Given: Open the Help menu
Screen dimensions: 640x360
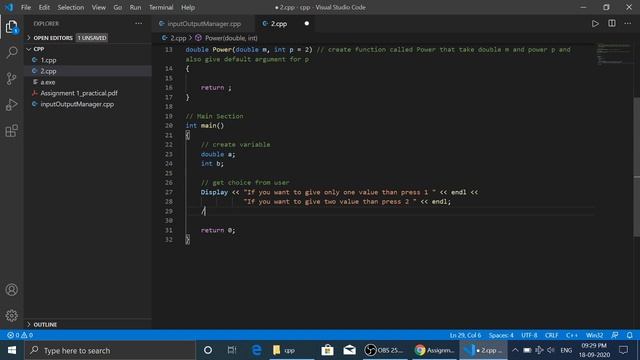Looking at the screenshot, I should click(x=188, y=7).
